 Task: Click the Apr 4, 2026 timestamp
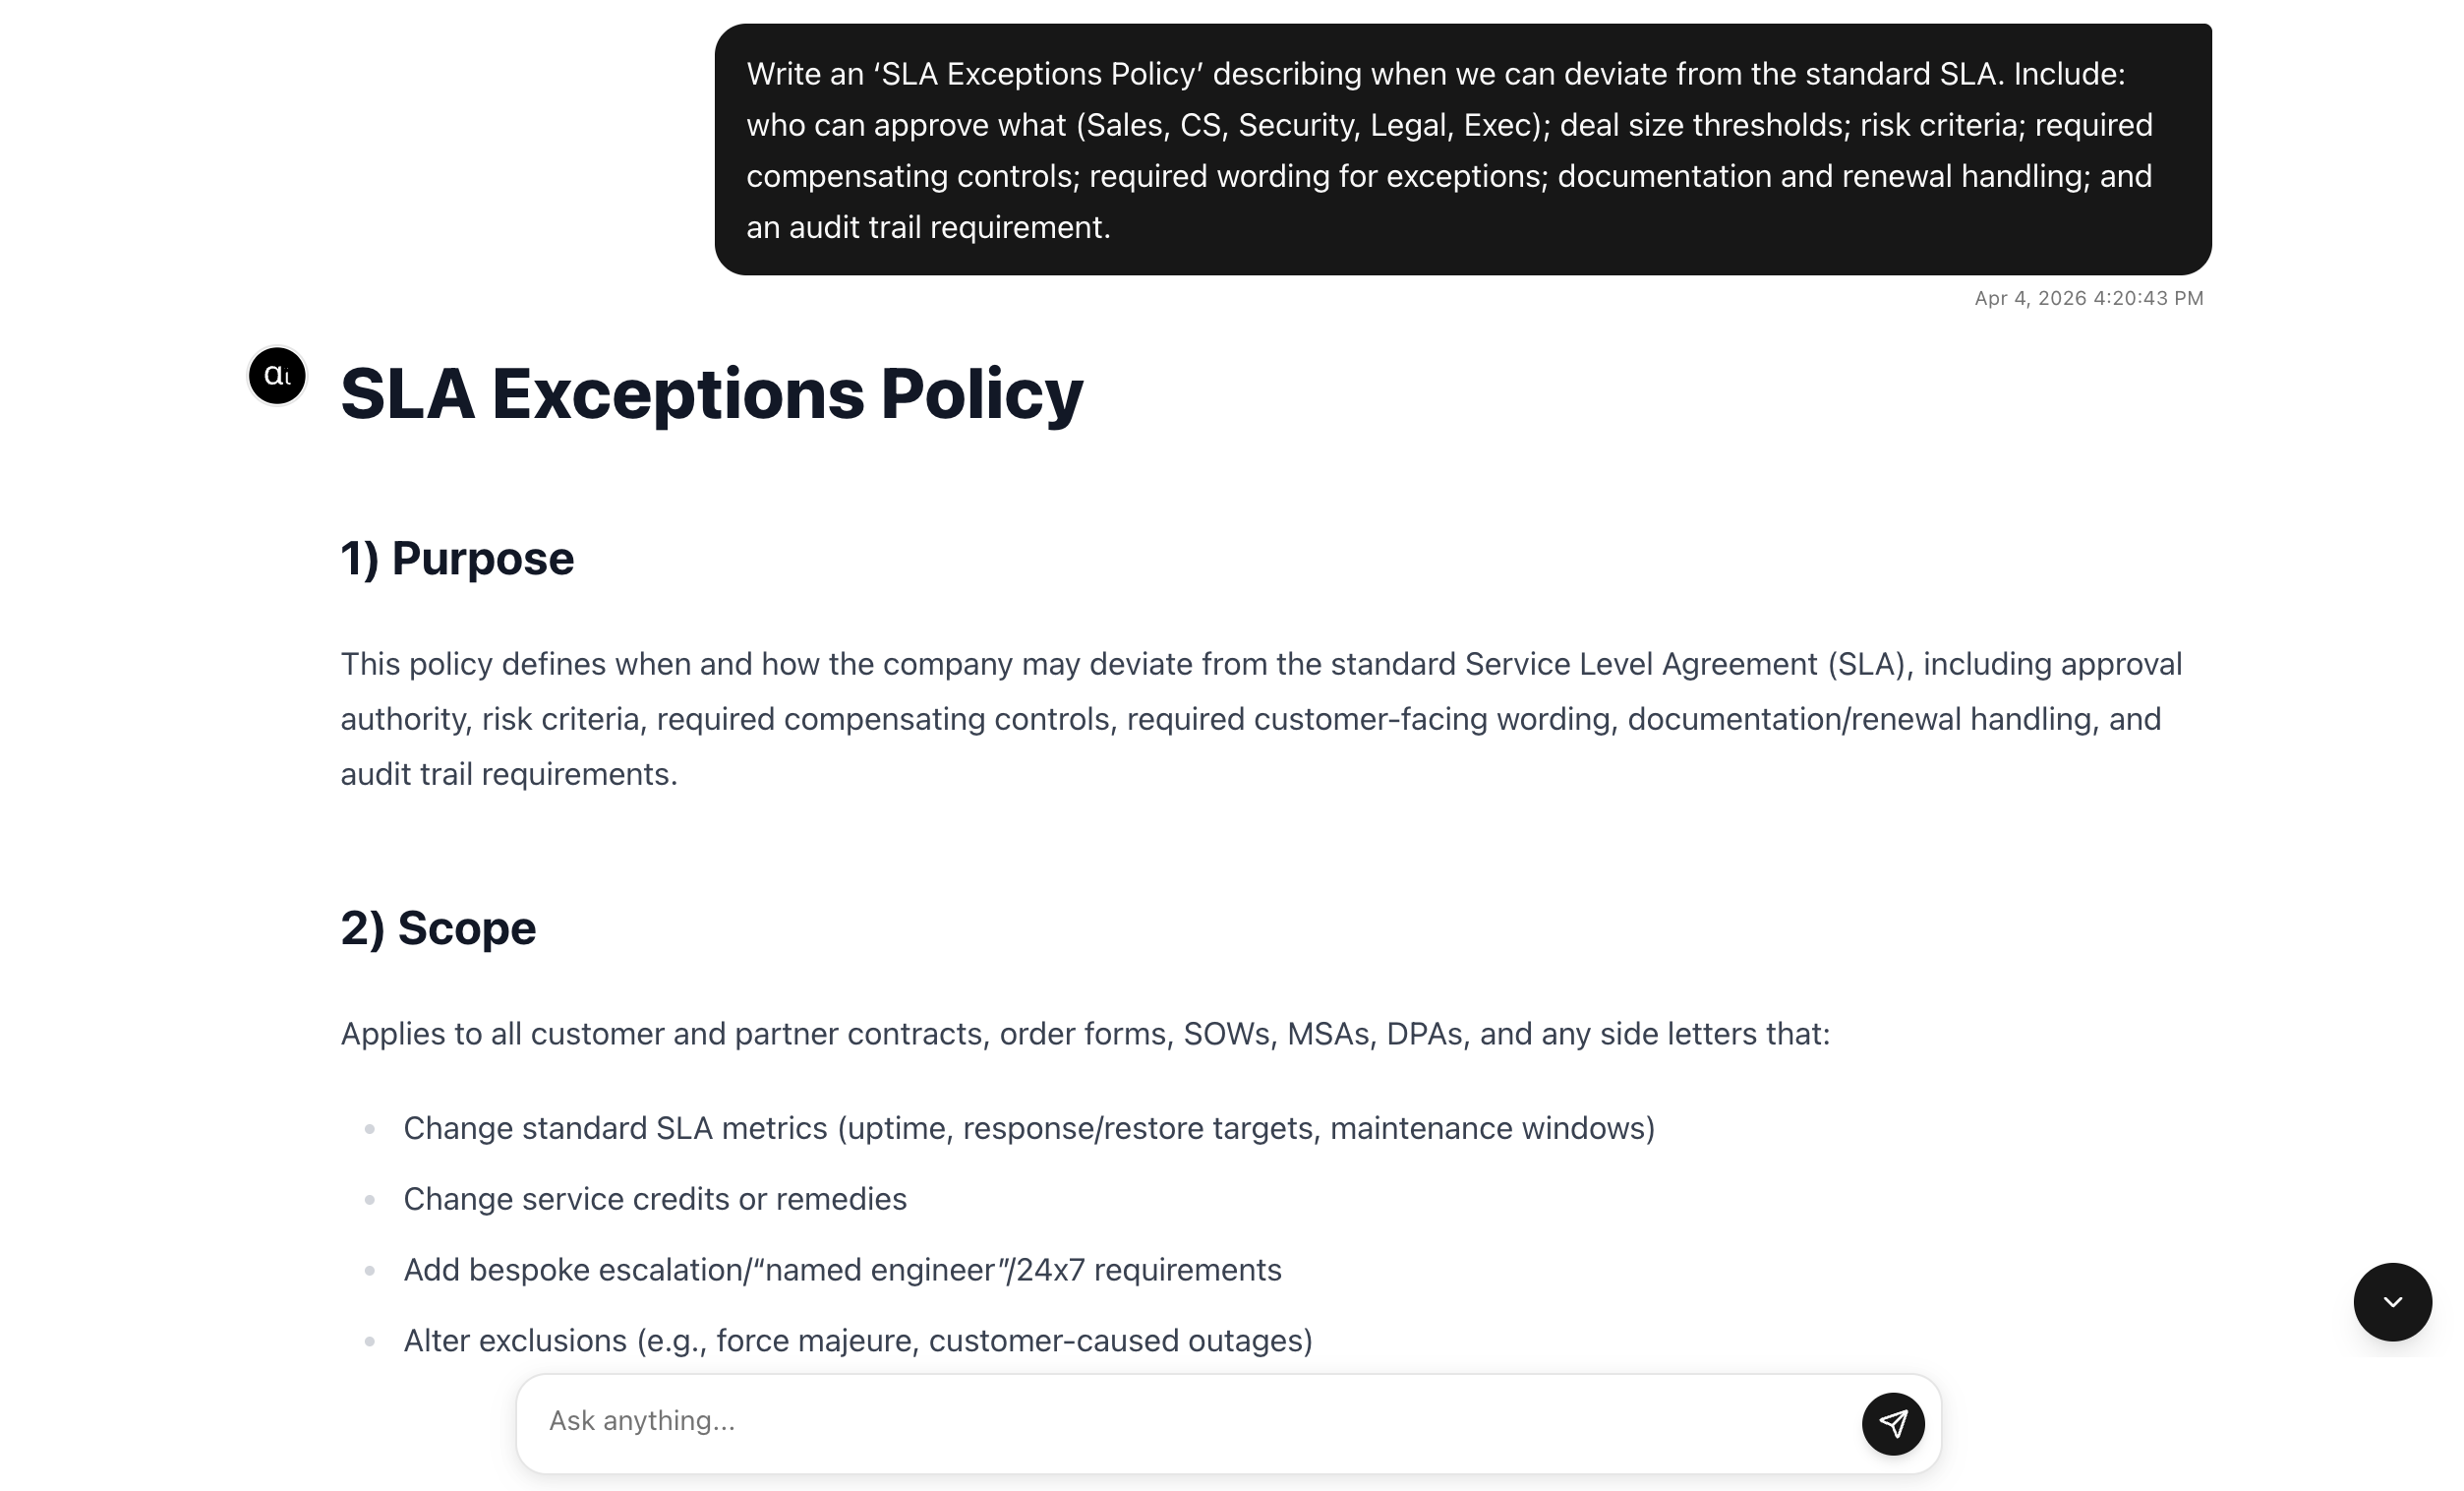(2088, 298)
